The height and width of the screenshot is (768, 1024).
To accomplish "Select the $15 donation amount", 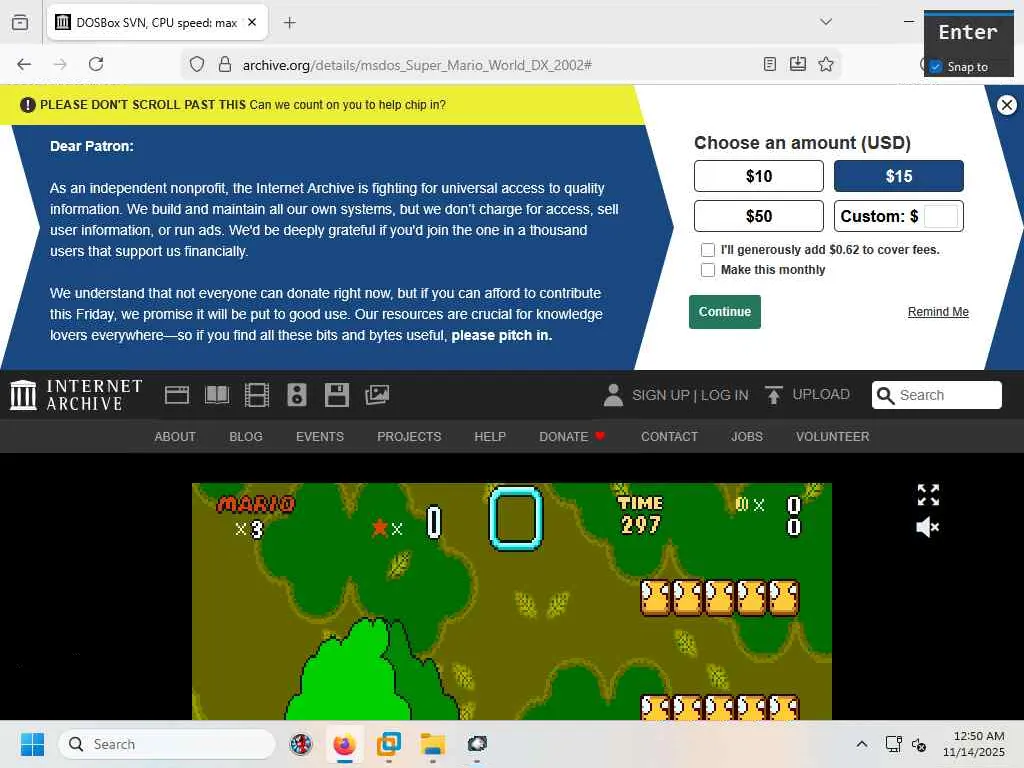I will pos(899,176).
